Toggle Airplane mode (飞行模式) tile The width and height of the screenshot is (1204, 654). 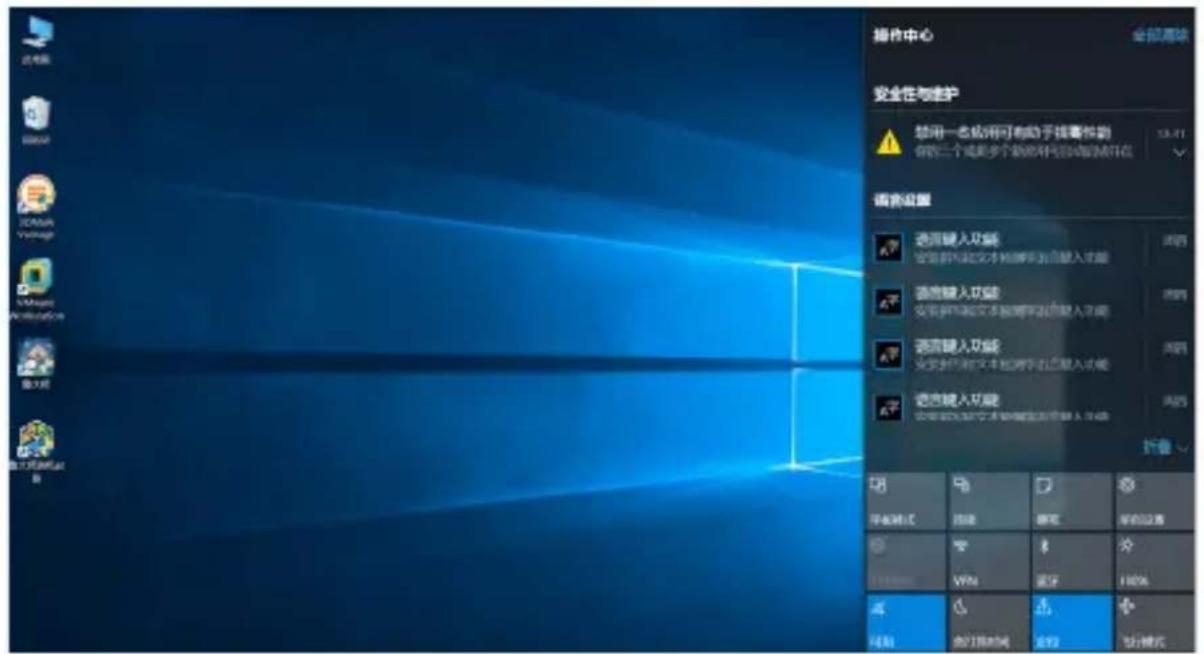(x=1155, y=622)
